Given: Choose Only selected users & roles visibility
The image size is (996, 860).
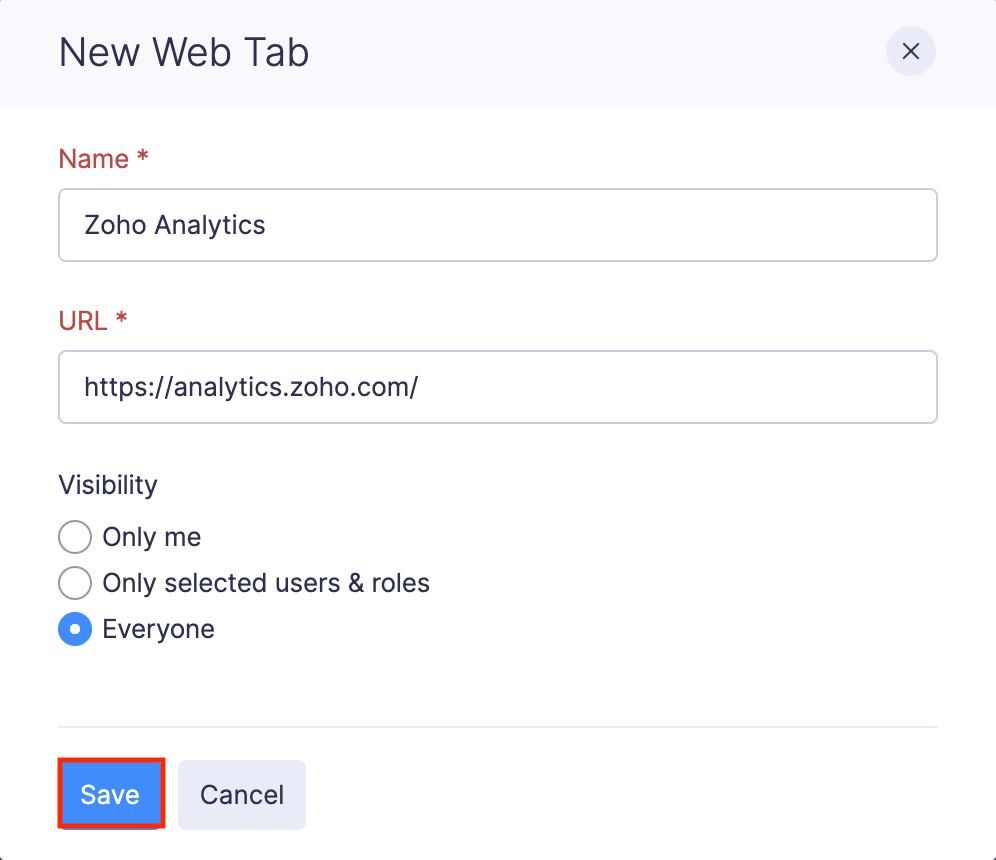Looking at the screenshot, I should (x=74, y=583).
